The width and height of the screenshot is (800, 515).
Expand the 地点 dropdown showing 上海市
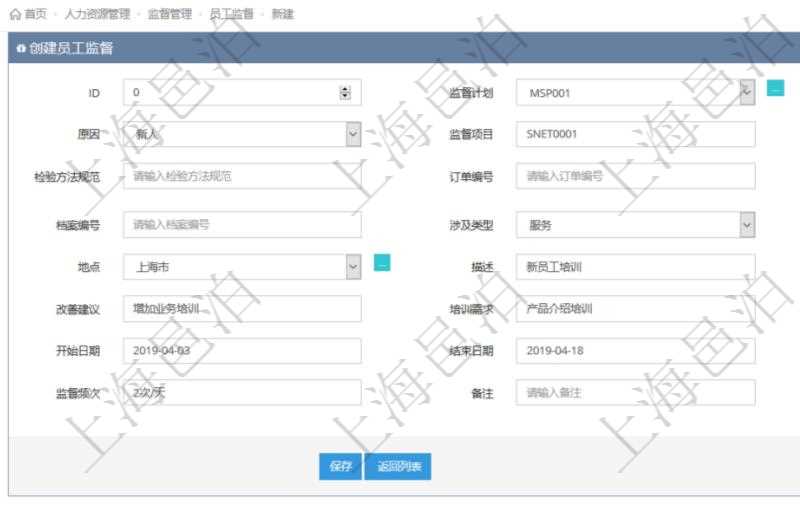[x=353, y=267]
